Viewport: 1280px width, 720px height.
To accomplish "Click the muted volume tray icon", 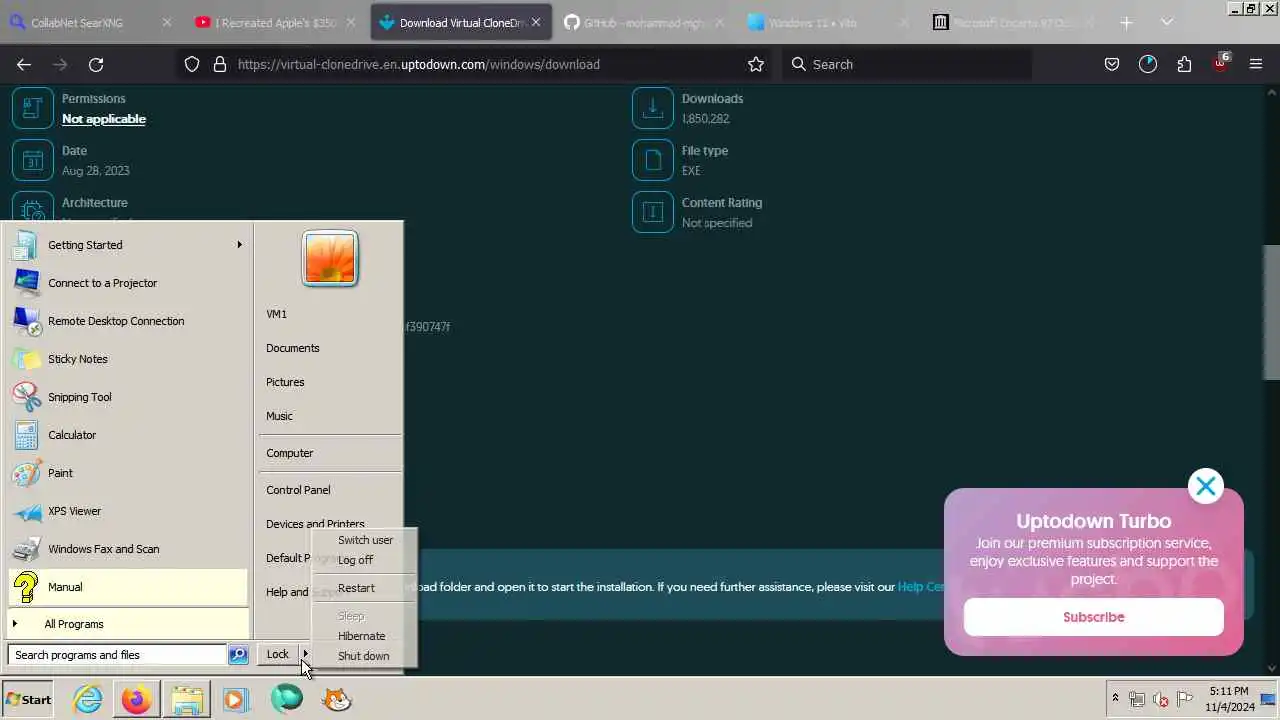I will click(x=1161, y=699).
